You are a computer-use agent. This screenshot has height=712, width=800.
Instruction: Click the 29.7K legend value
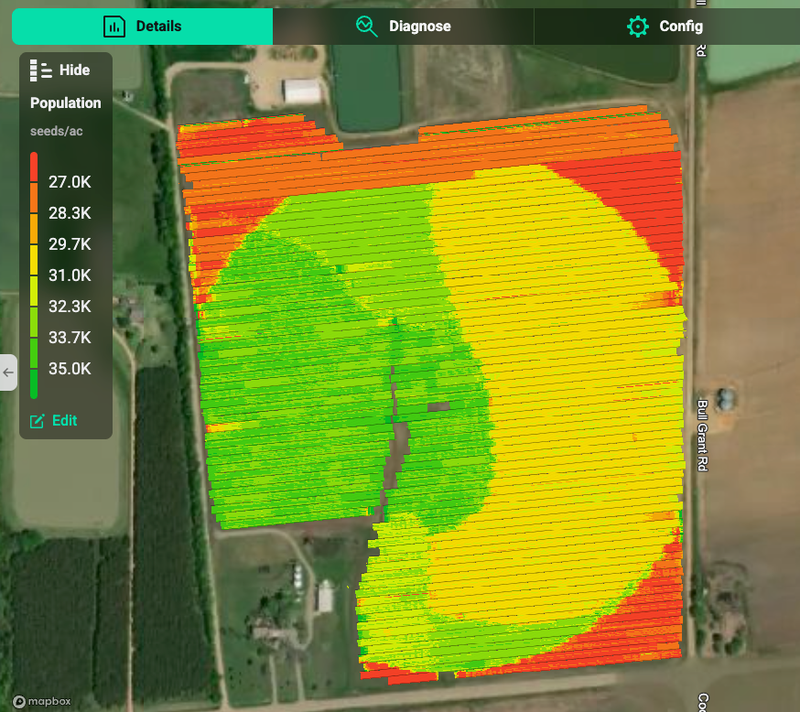coord(70,244)
